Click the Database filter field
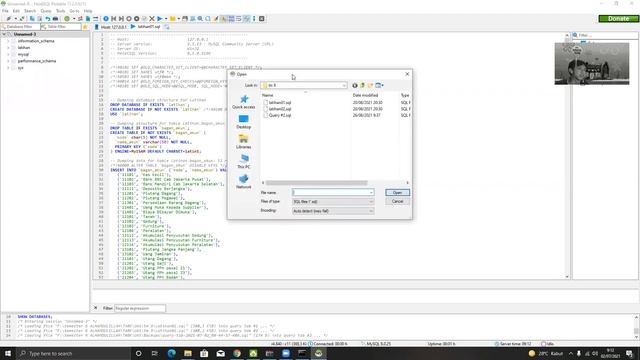Screen dimensions: 640x360 [x=20, y=27]
